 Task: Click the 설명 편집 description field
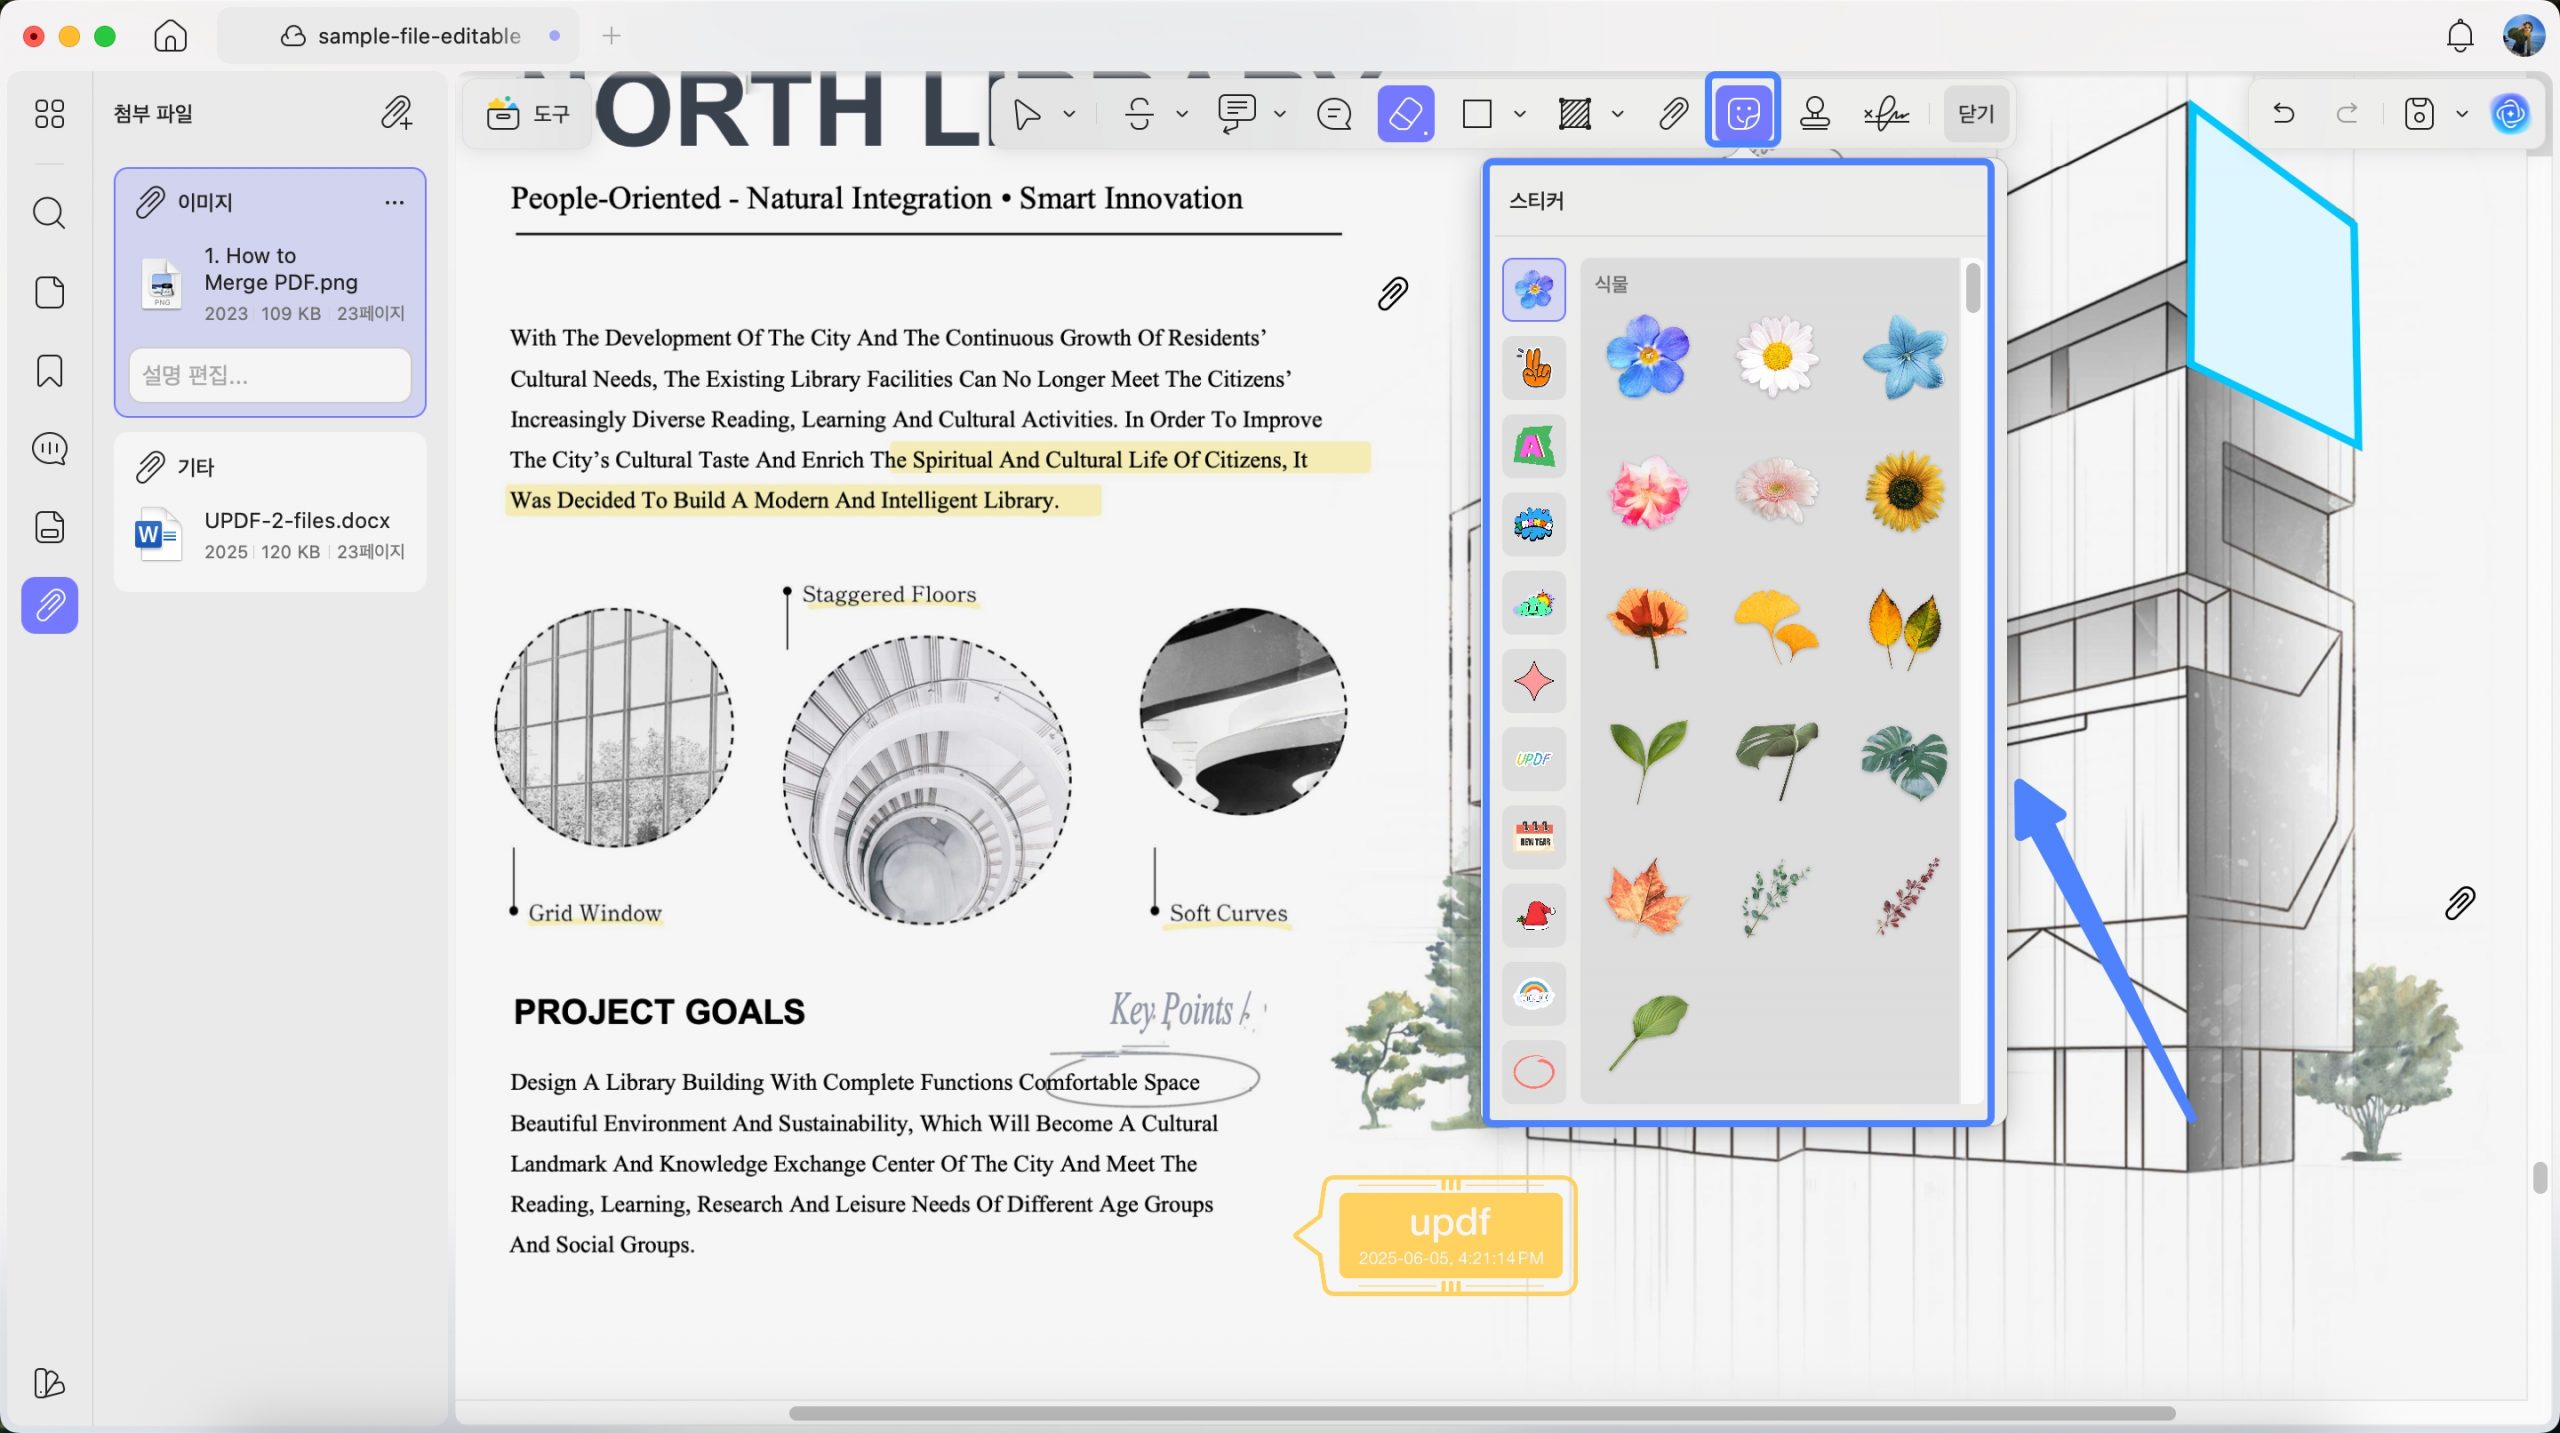[x=270, y=375]
